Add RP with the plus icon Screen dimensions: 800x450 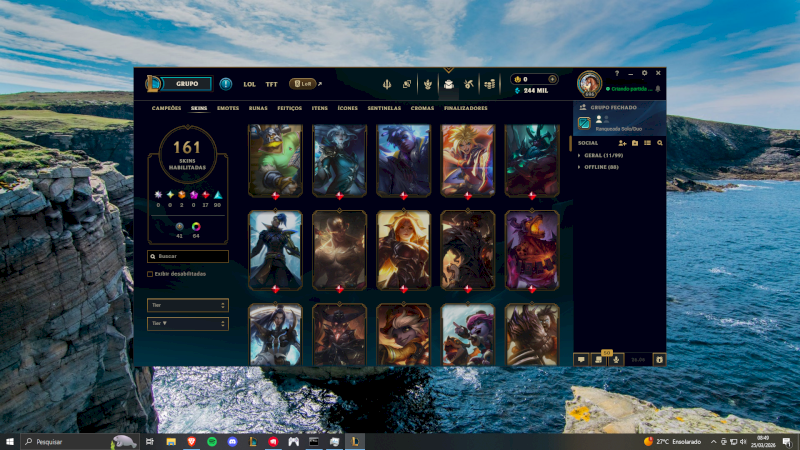552,79
